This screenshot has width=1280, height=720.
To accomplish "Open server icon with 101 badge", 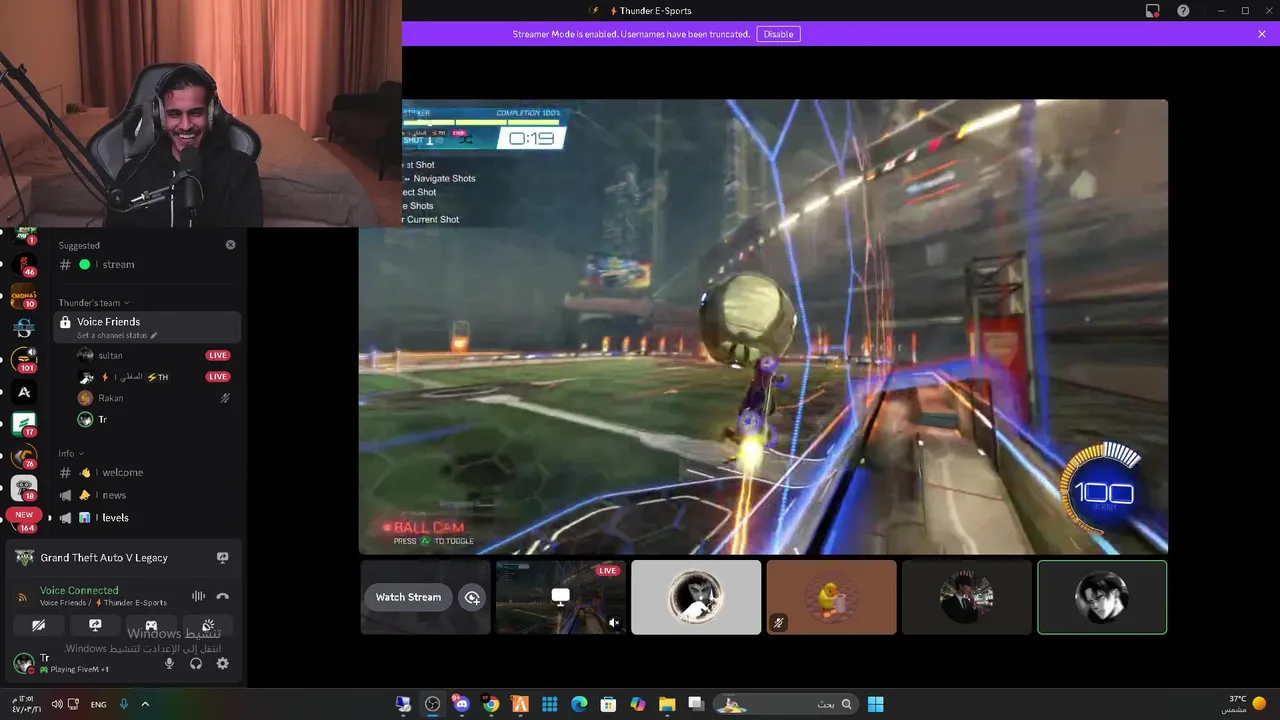I will 24,360.
